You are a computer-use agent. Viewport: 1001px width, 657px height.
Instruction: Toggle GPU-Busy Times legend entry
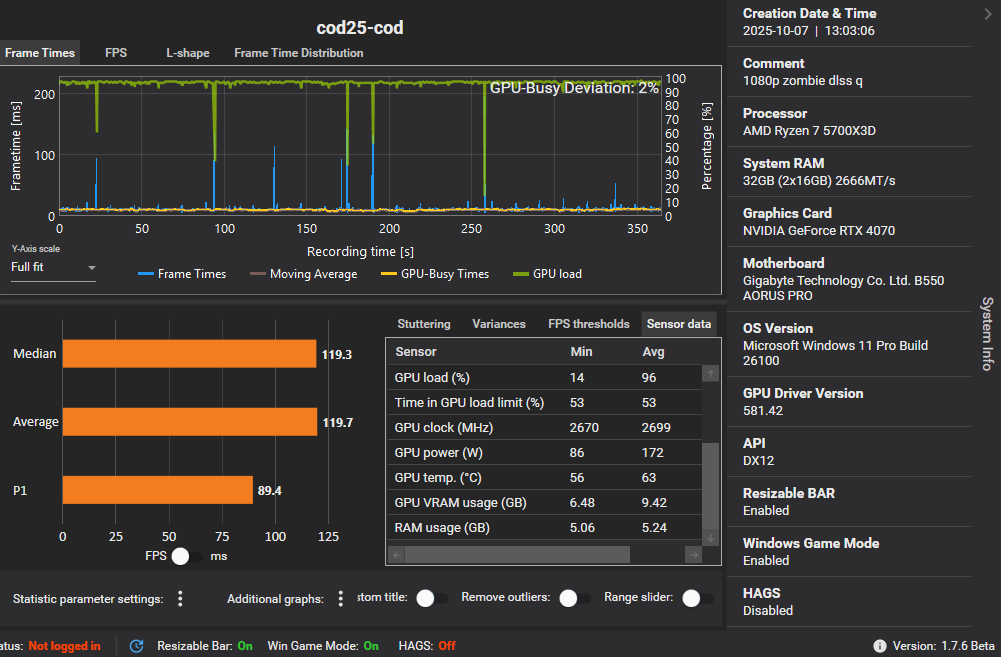click(435, 274)
